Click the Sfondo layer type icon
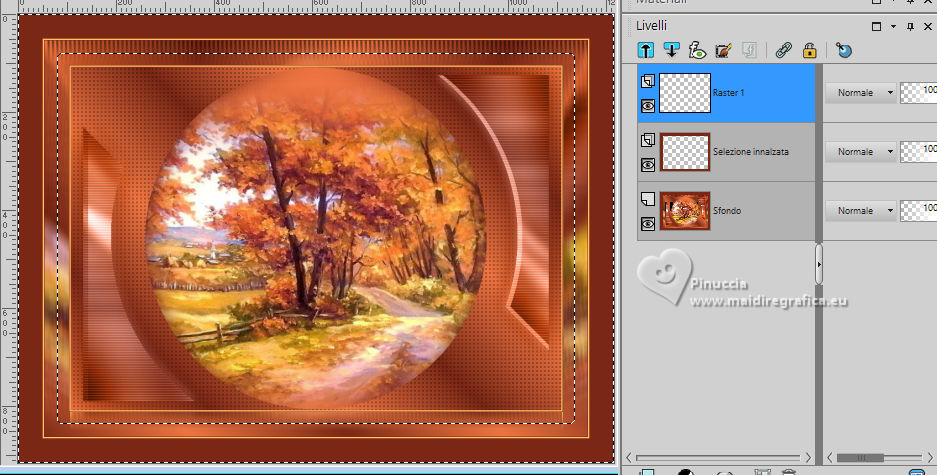Screen dimensions: 937x475 click(648, 199)
